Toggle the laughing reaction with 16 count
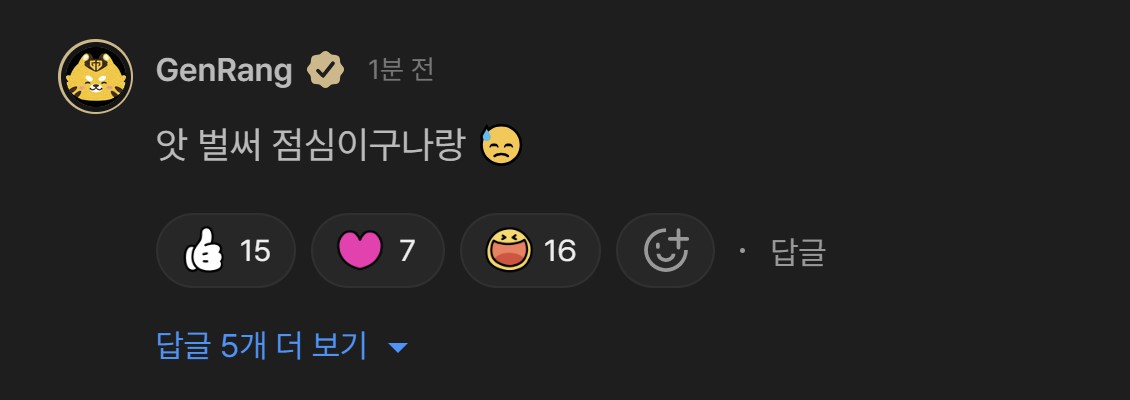The height and width of the screenshot is (400, 1130). (530, 250)
